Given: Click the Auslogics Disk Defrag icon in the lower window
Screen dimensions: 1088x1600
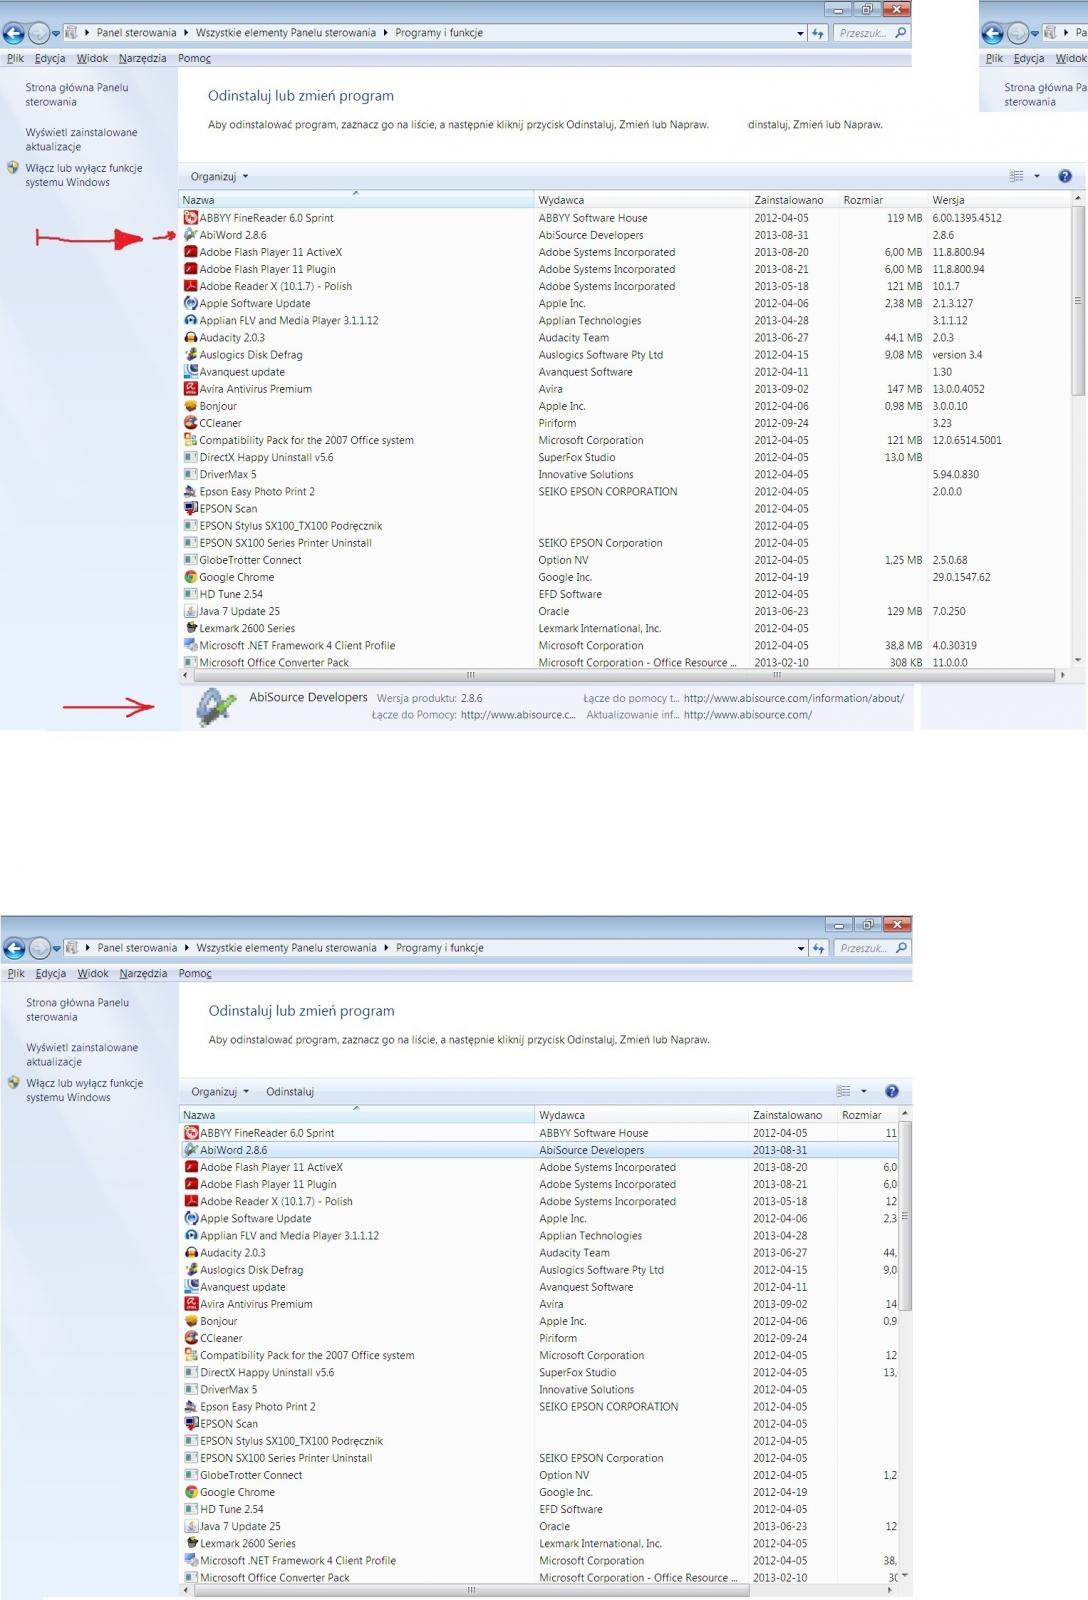Looking at the screenshot, I should point(192,1270).
